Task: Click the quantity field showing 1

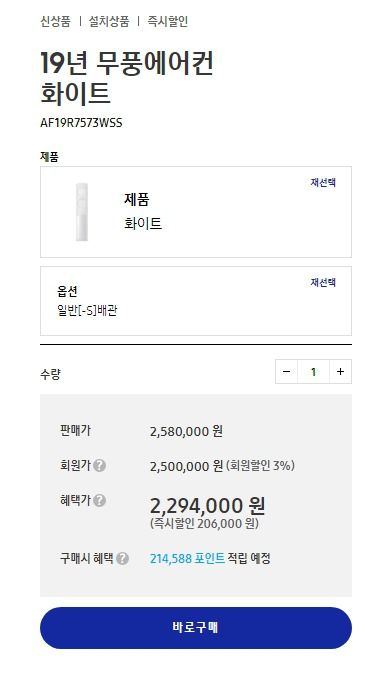Action: pos(313,372)
